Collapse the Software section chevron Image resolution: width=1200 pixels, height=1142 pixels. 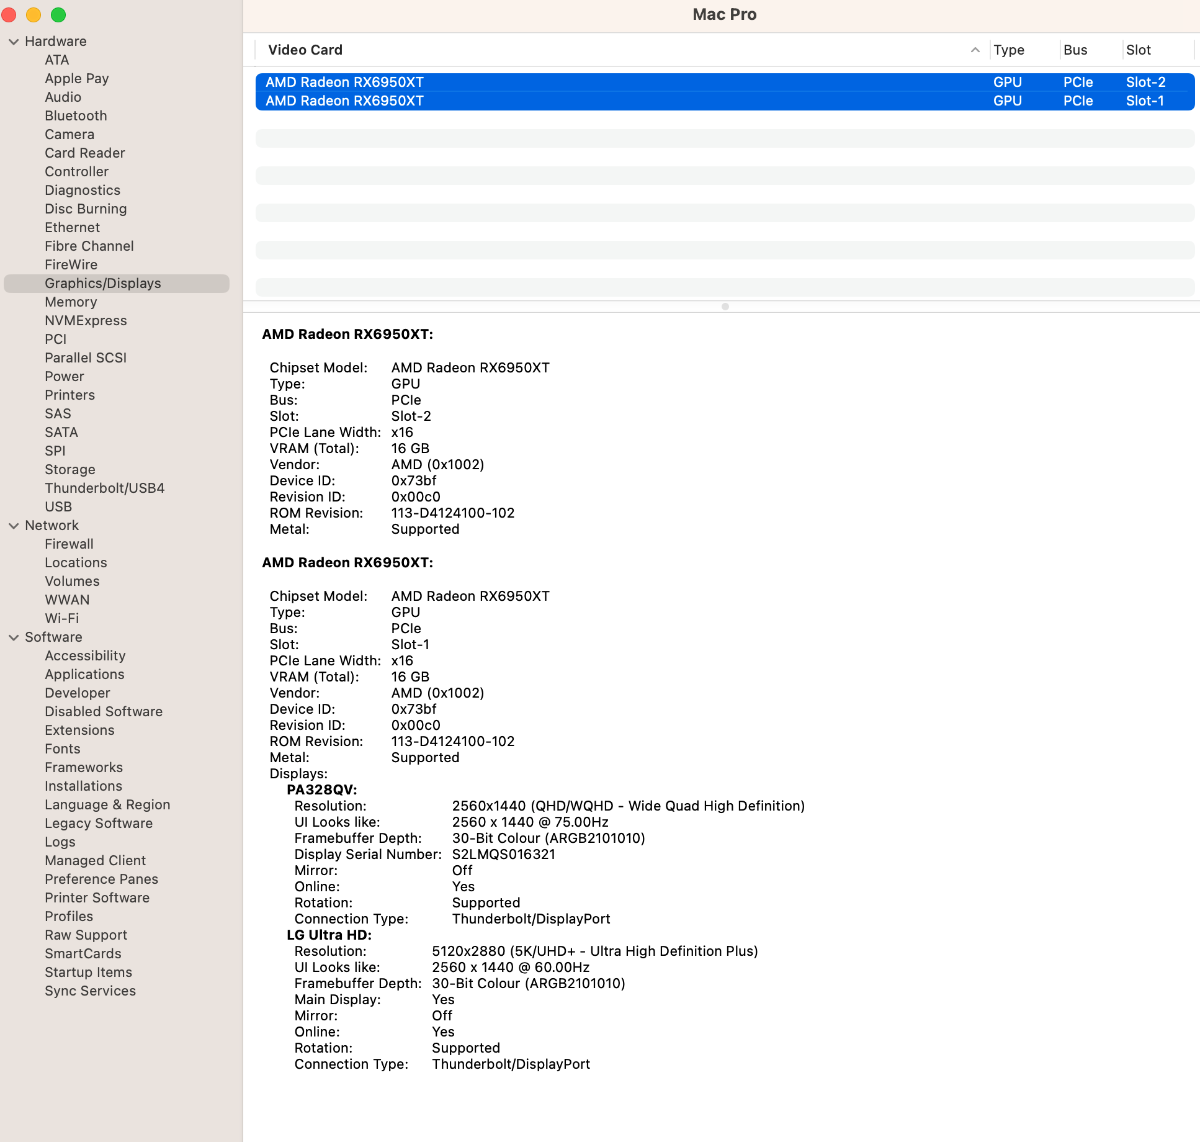click(x=14, y=638)
